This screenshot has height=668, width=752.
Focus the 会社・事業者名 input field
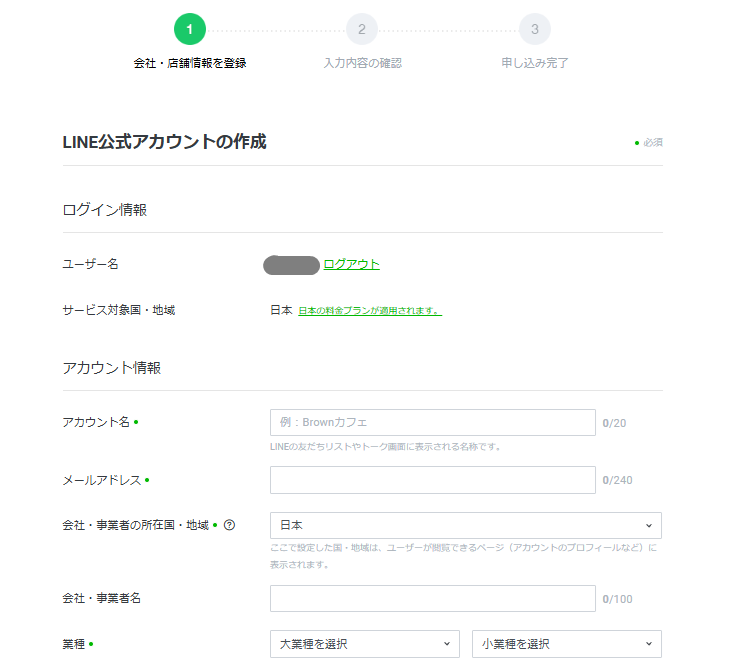[x=433, y=598]
